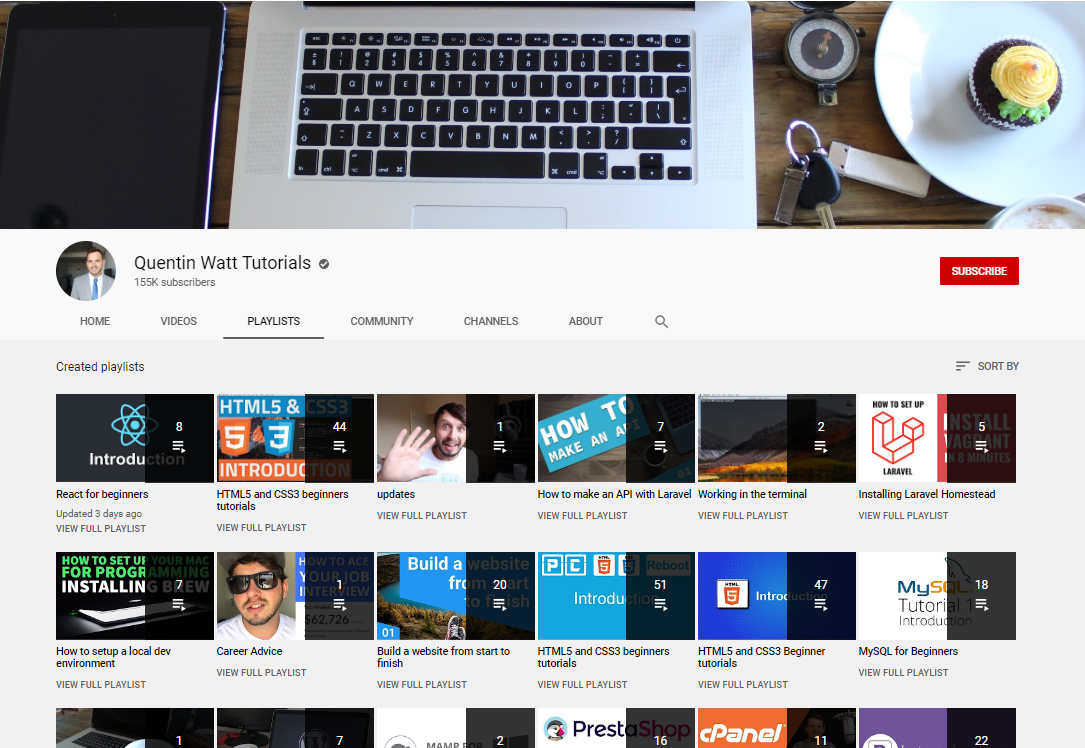The height and width of the screenshot is (748, 1085).
Task: Click playlist icon on Career Advice thumbnail
Action: click(x=340, y=604)
